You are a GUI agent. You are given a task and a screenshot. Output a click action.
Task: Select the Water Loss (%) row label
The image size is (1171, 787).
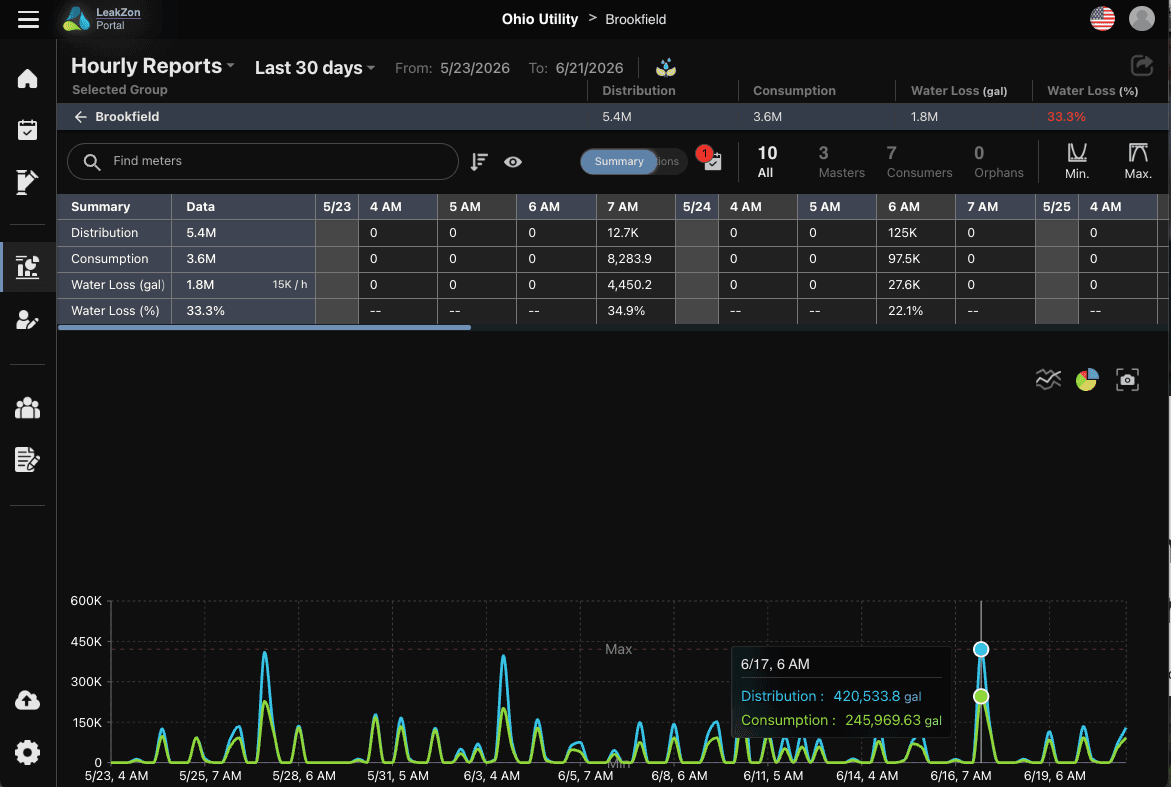click(115, 311)
